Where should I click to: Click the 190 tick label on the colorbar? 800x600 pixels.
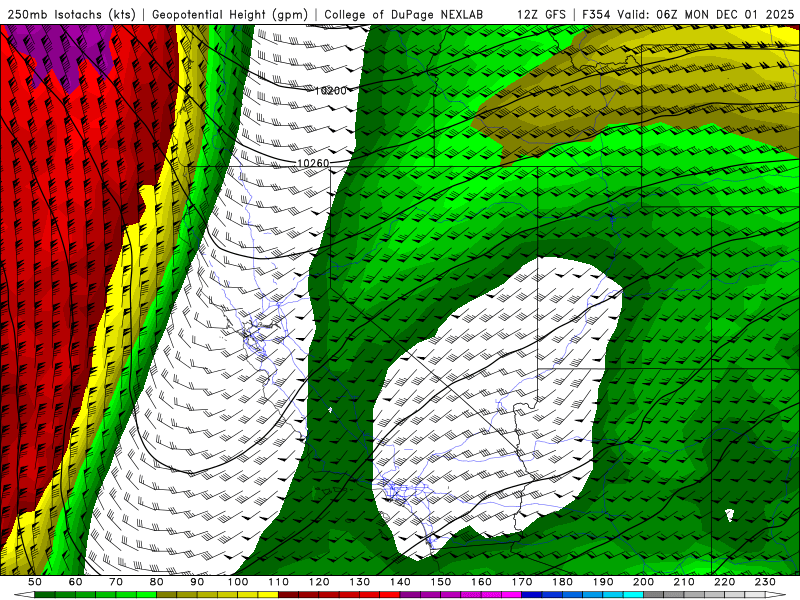[x=603, y=582]
